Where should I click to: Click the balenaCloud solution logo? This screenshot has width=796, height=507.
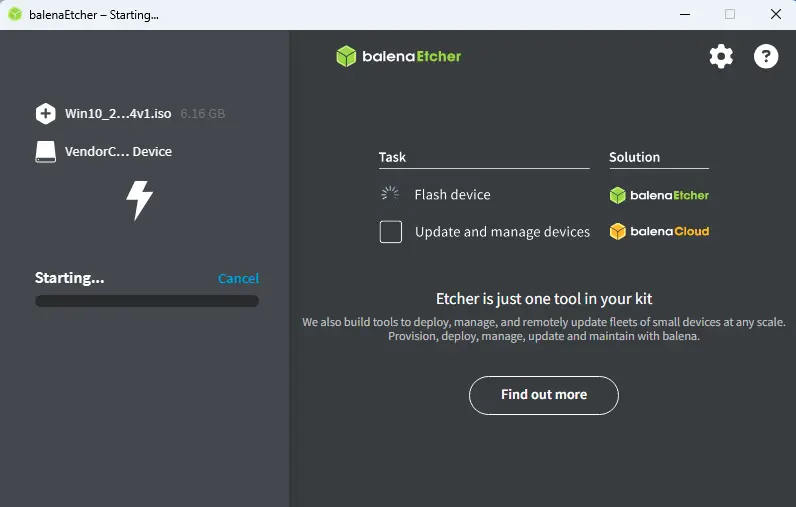(659, 231)
